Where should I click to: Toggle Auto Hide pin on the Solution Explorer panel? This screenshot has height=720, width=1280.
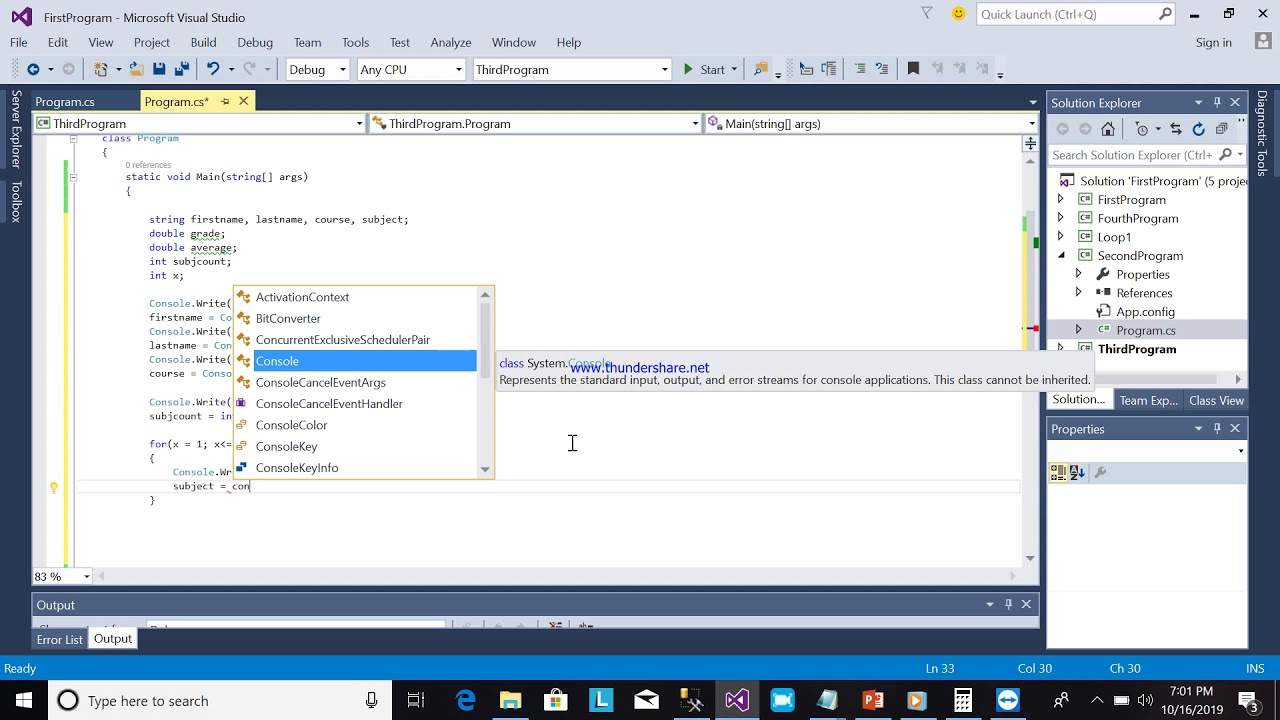(x=1217, y=102)
